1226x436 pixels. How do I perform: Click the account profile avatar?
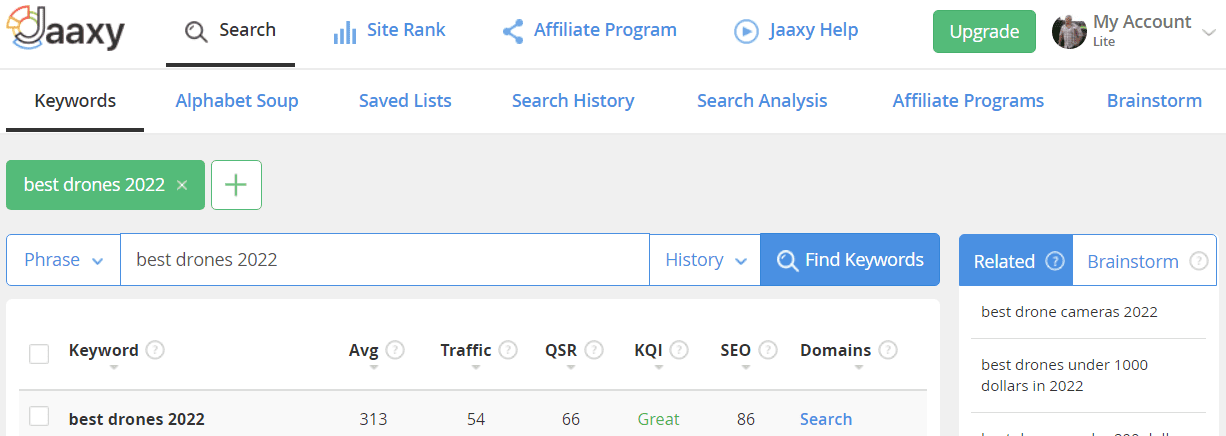click(1069, 31)
